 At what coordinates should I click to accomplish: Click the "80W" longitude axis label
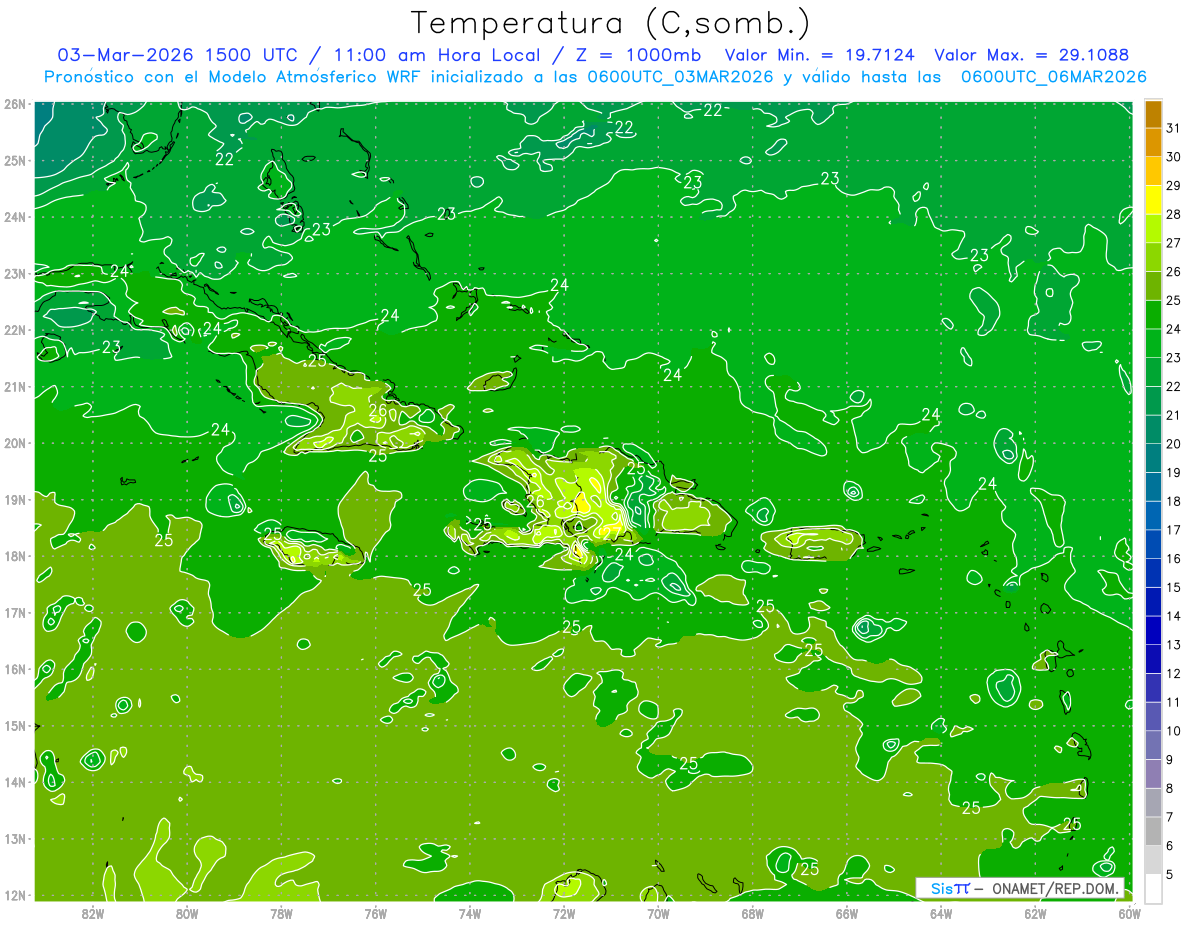[x=187, y=913]
